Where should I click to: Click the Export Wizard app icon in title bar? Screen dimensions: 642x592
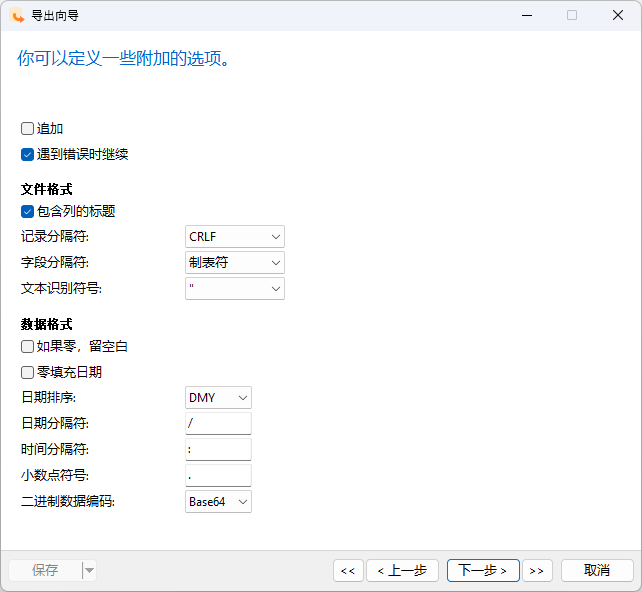(x=17, y=16)
